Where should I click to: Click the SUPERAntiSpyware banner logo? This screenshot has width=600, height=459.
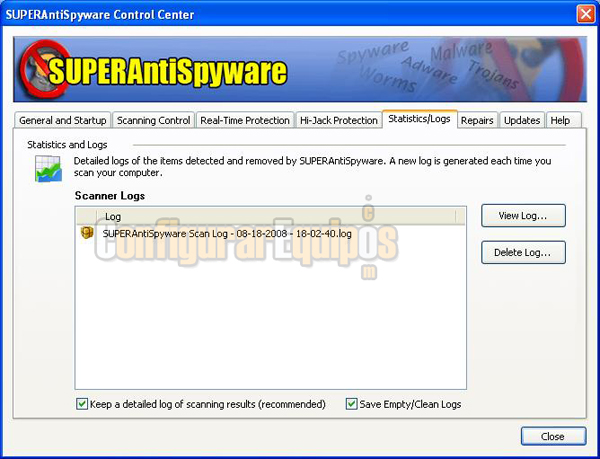tap(153, 70)
